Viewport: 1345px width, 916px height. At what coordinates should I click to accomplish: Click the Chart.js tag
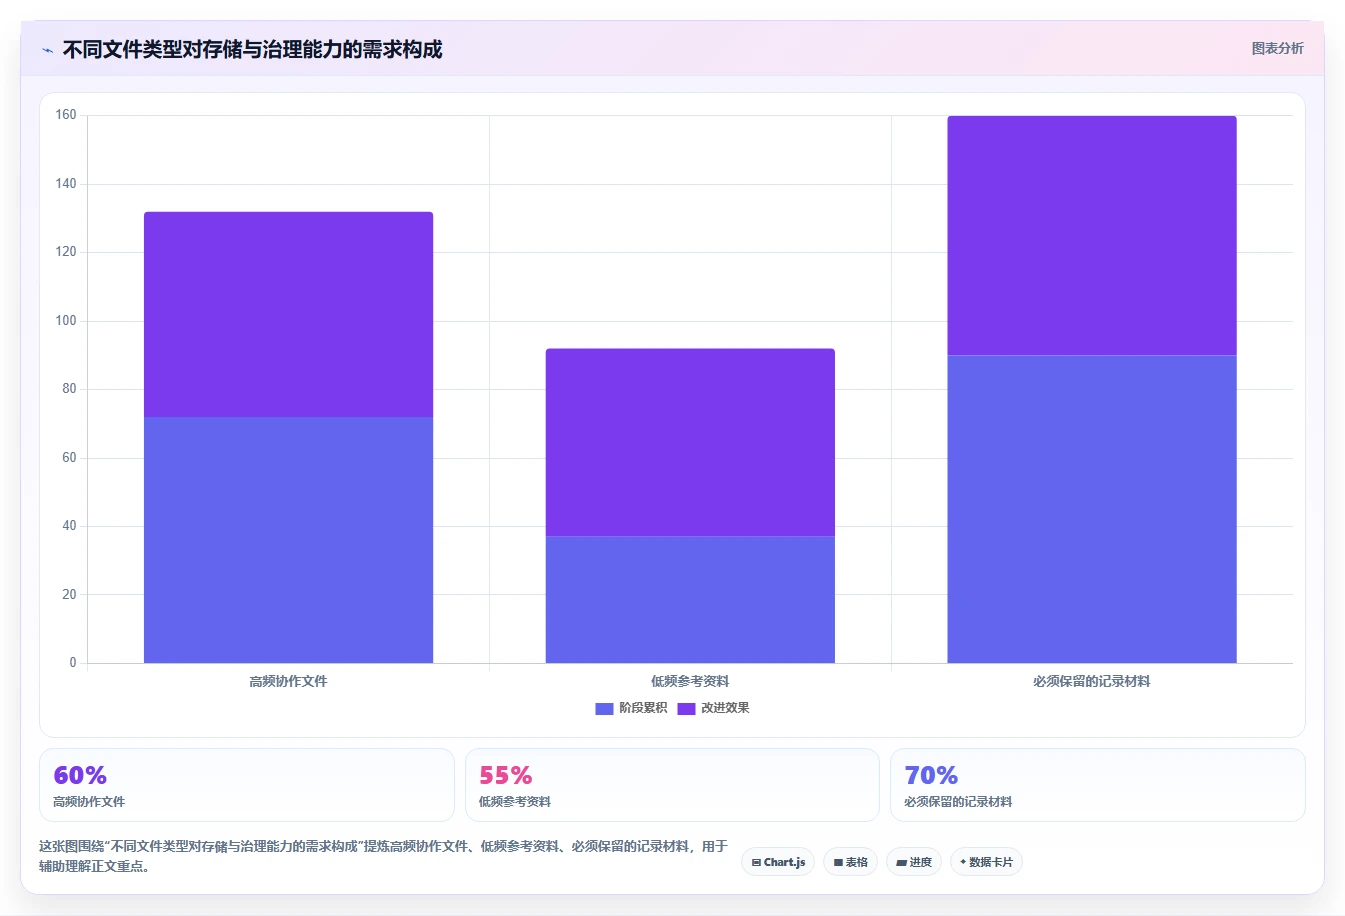778,862
